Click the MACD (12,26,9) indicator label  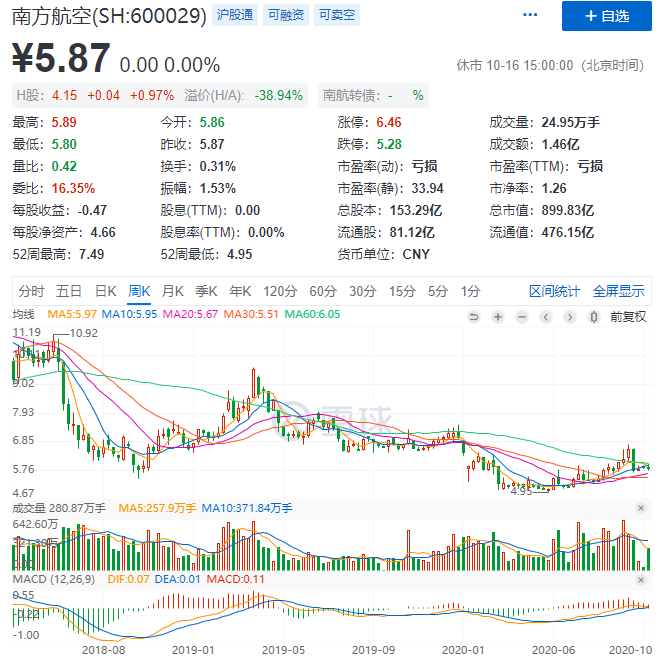point(54,580)
